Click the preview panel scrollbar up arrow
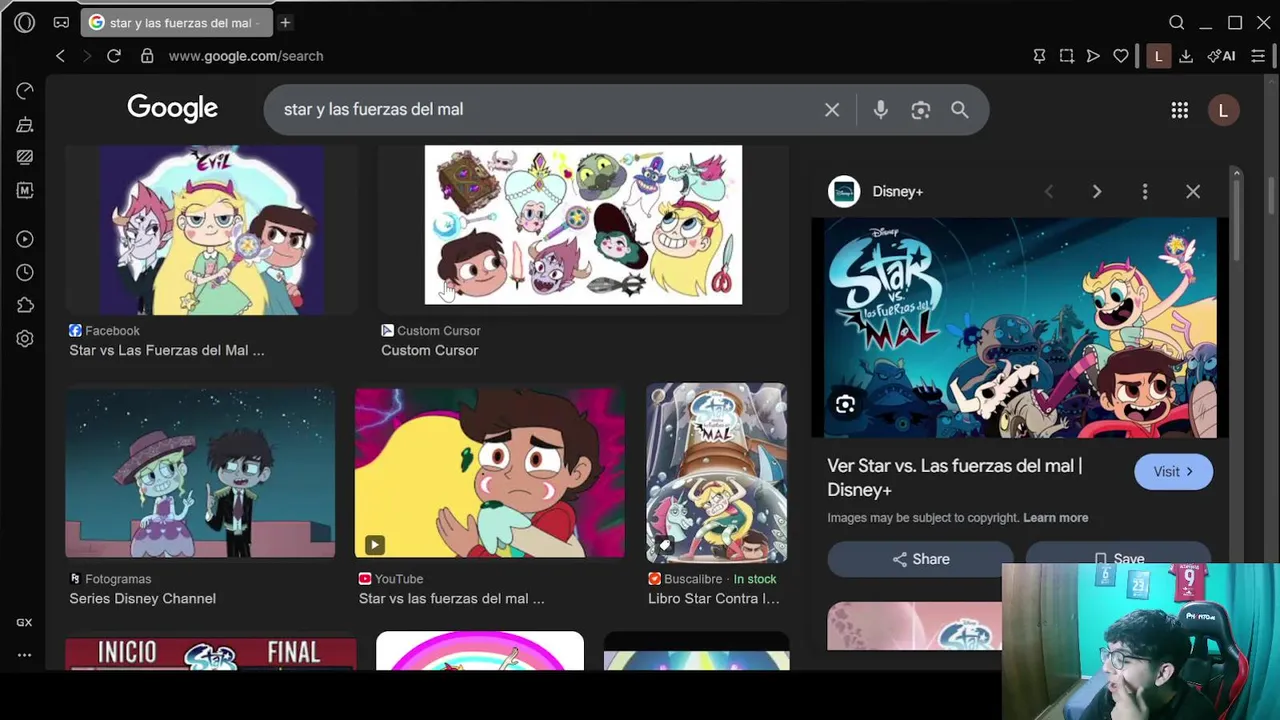The height and width of the screenshot is (720, 1280). [1236, 174]
